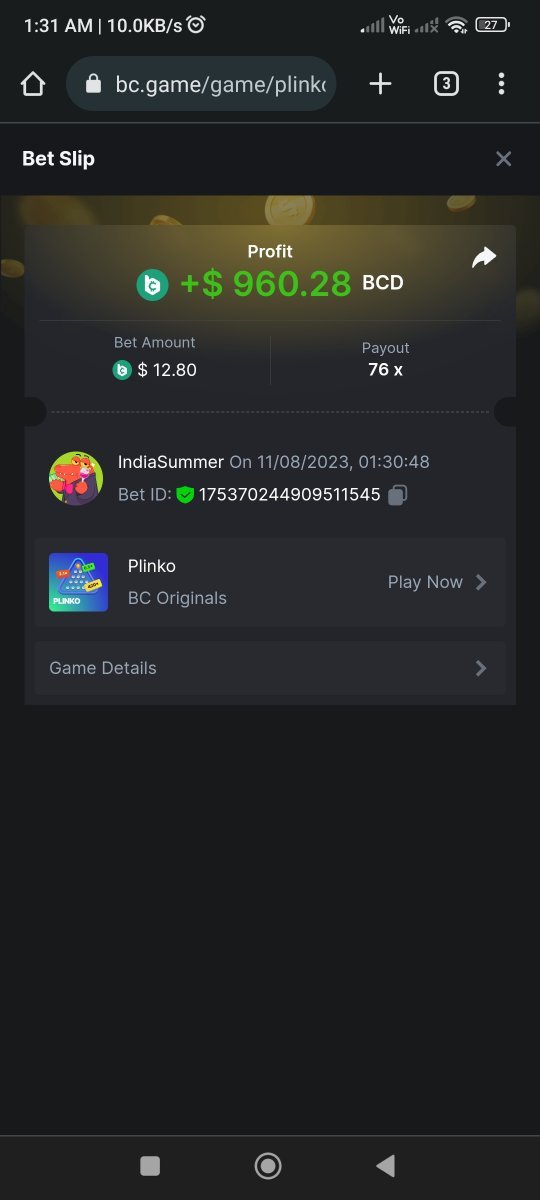
Task: Close the Bet Slip panel
Action: (504, 159)
